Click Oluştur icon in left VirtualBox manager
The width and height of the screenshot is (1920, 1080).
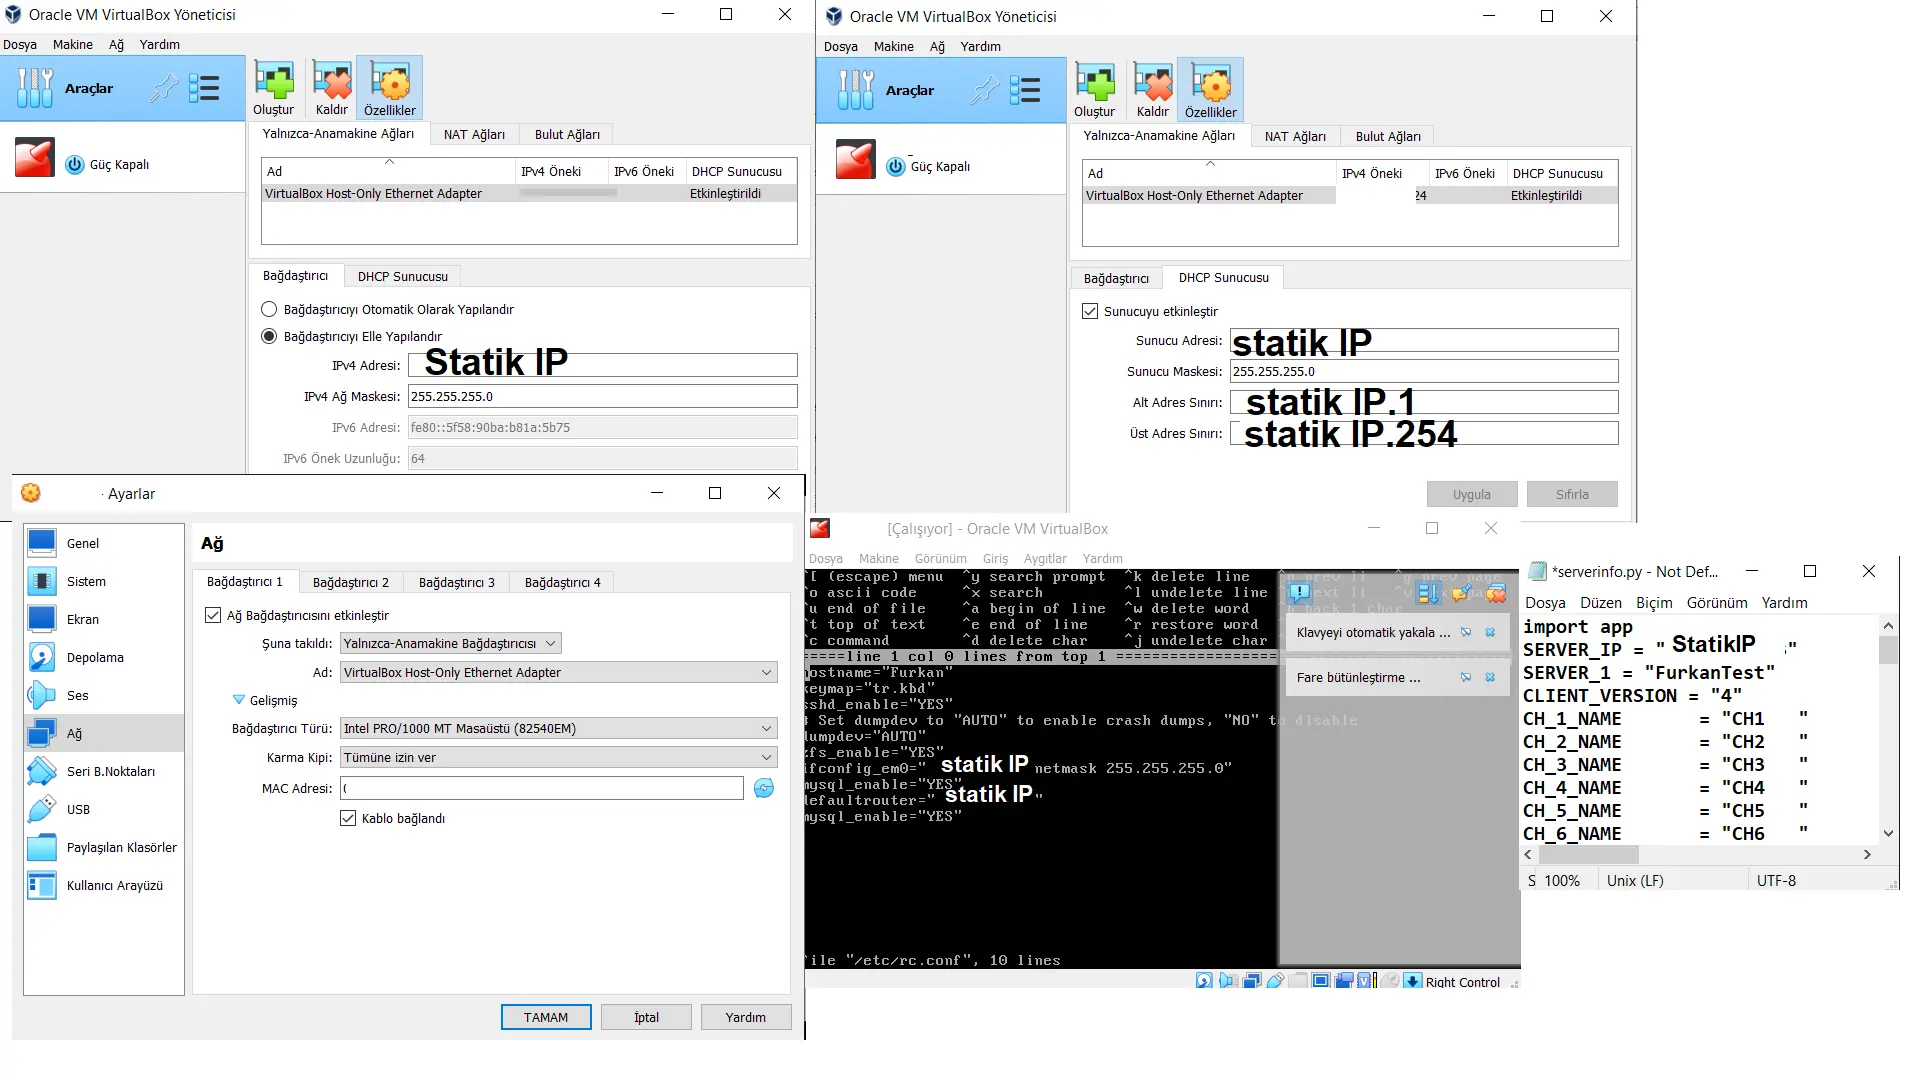(273, 88)
